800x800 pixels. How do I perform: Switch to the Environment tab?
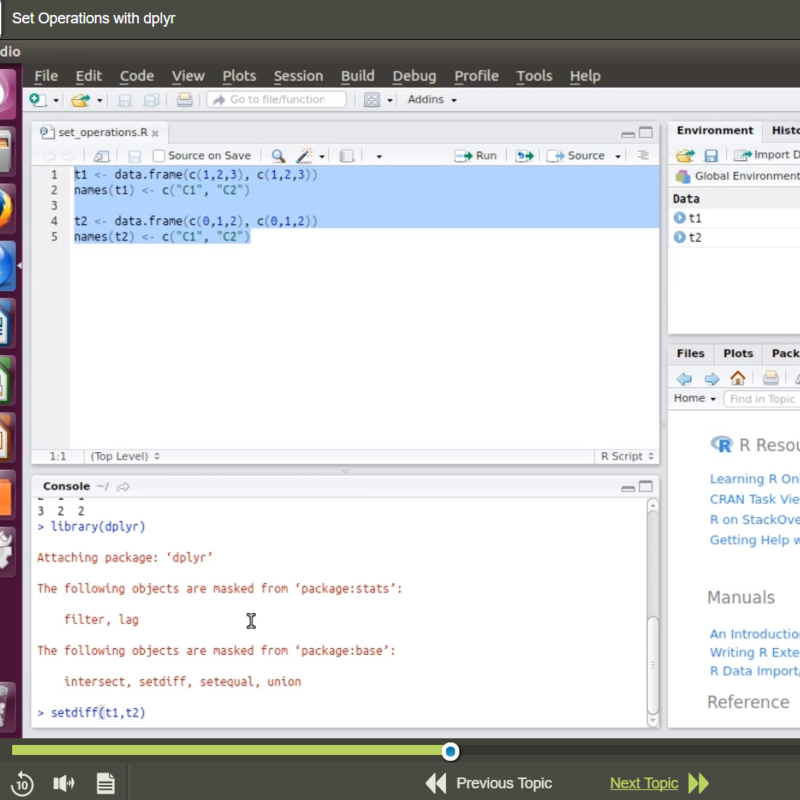click(715, 131)
